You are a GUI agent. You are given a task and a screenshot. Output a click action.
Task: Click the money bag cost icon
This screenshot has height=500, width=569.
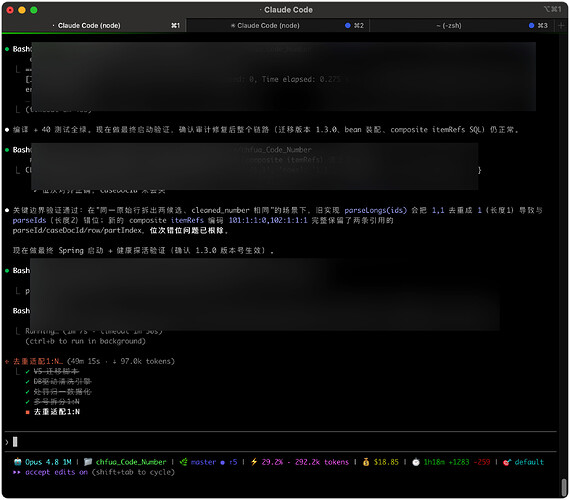click(x=366, y=462)
